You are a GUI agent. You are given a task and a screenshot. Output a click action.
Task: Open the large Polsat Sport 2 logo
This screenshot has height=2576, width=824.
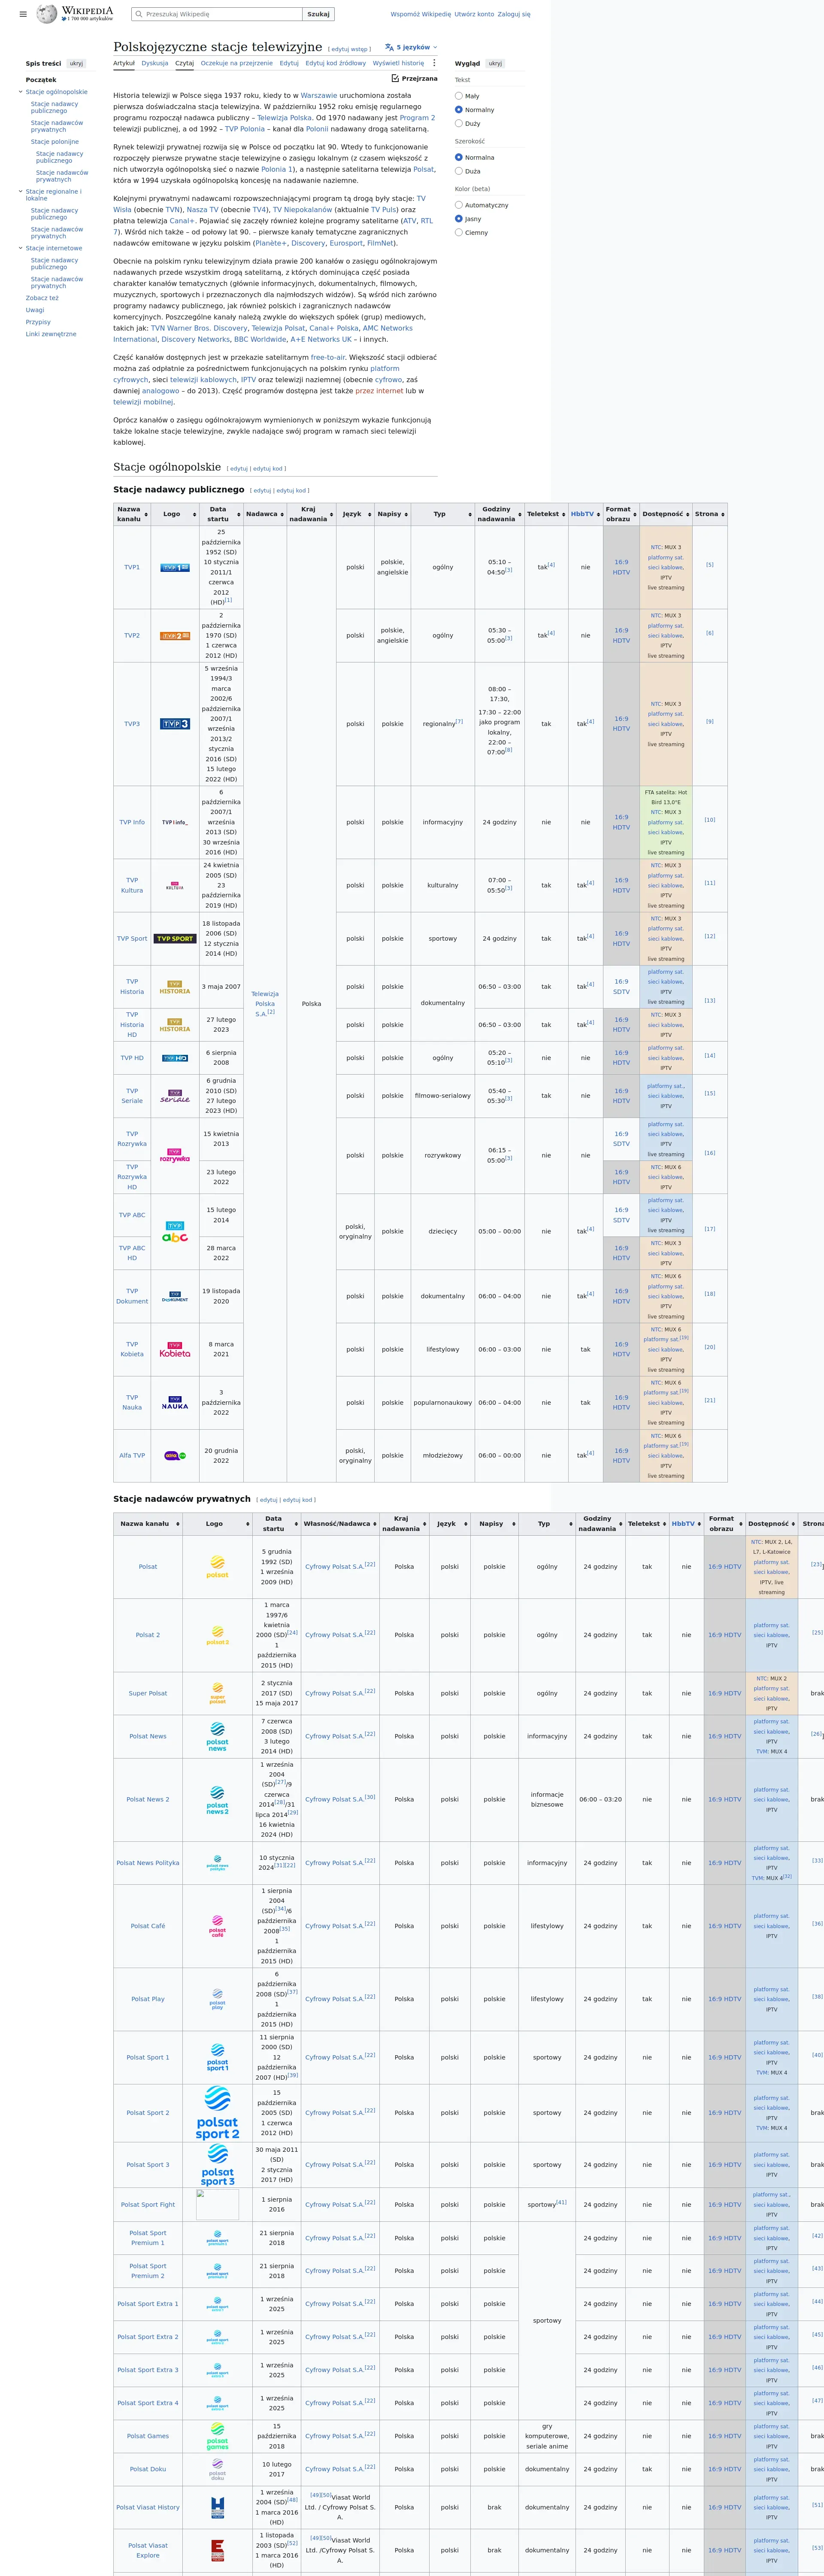[x=217, y=2113]
